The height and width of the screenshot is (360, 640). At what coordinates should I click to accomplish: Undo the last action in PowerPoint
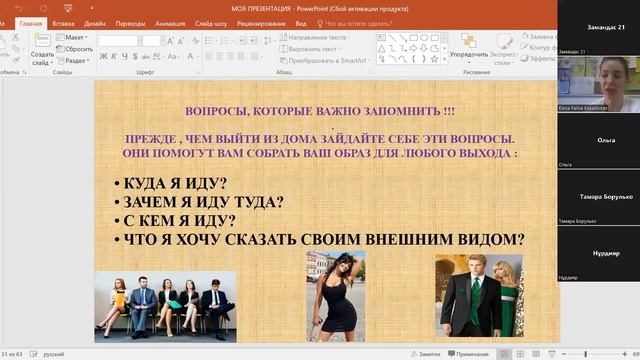(19, 8)
